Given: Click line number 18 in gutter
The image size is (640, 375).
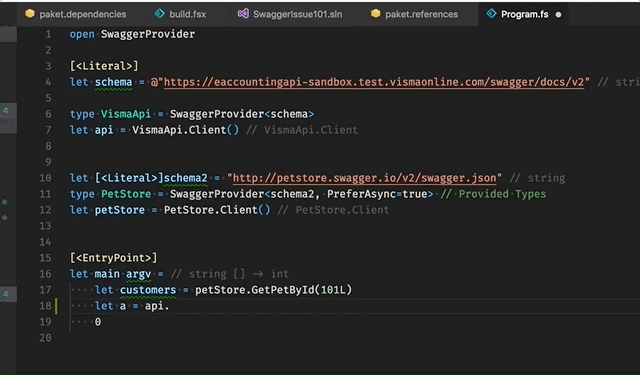Looking at the screenshot, I should (45, 306).
